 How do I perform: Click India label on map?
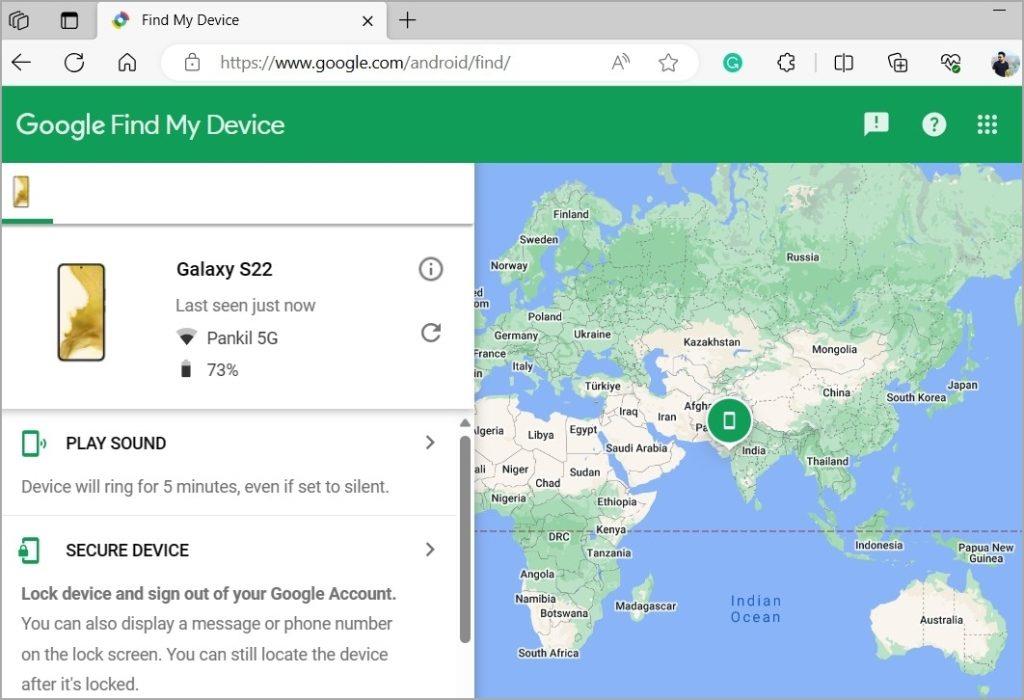tap(754, 450)
